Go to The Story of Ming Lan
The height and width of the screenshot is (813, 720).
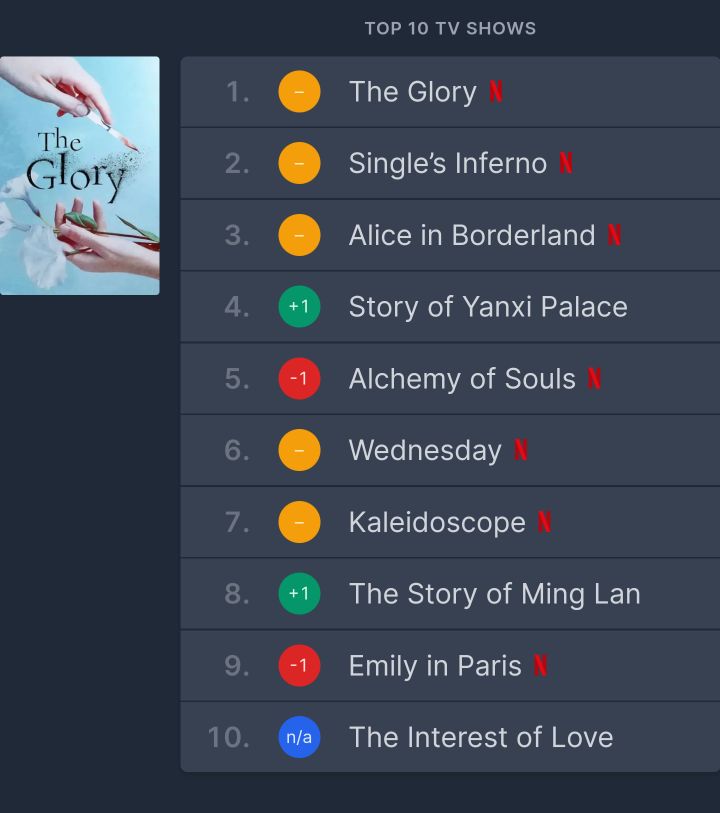point(494,594)
